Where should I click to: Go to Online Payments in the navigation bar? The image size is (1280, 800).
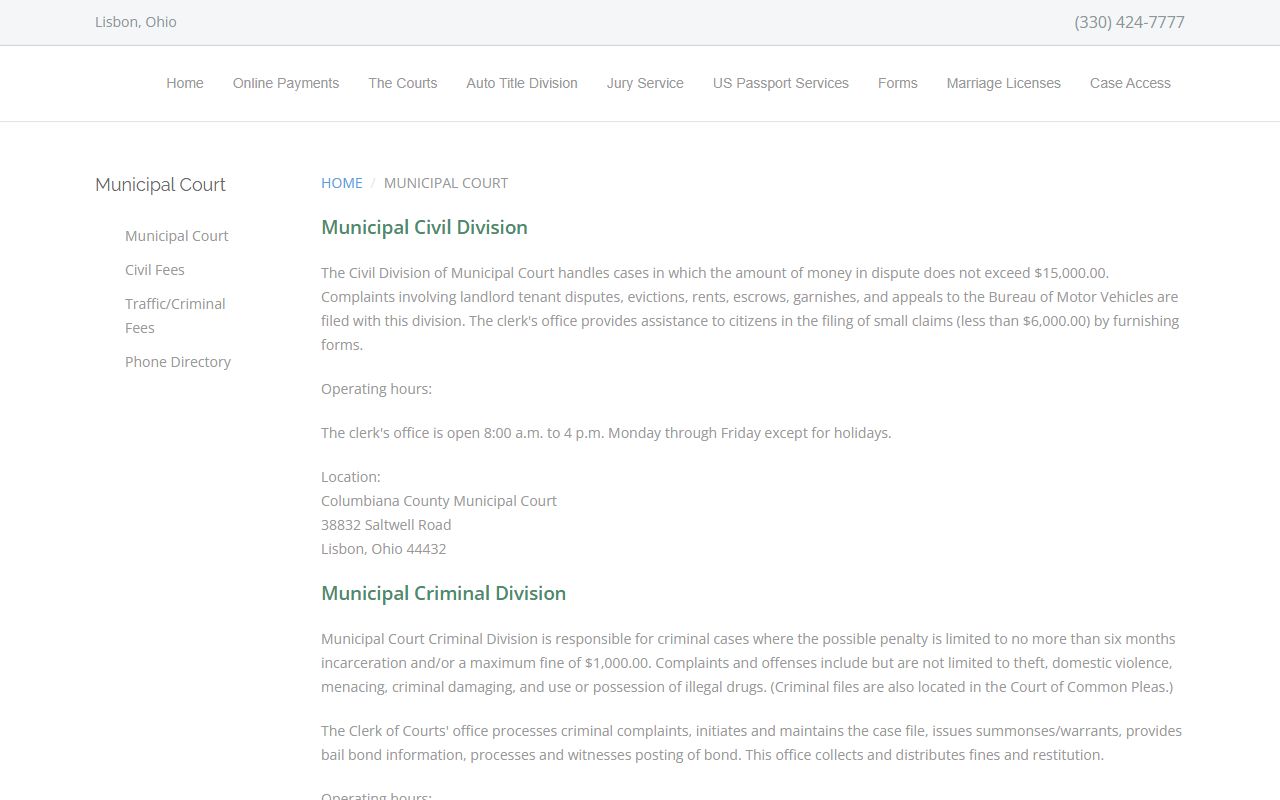click(x=286, y=83)
